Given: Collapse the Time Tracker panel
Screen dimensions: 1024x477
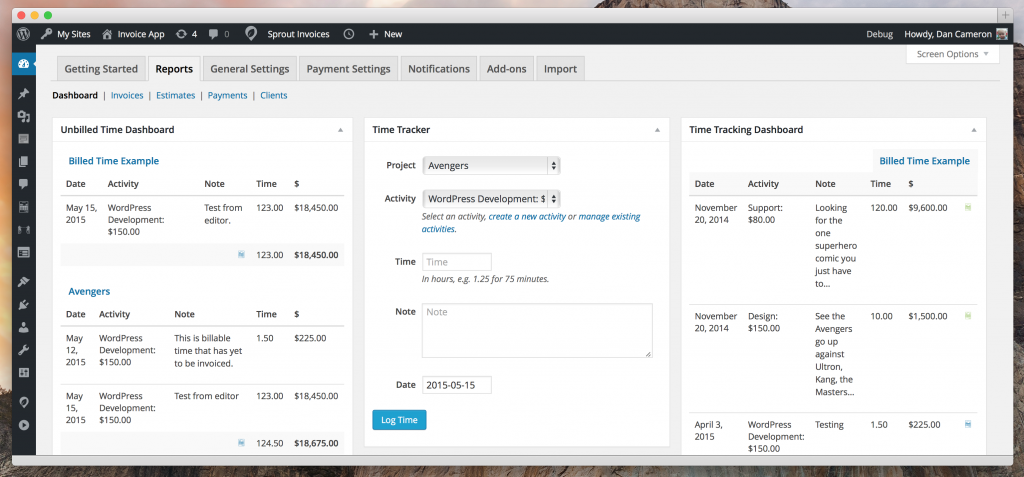Looking at the screenshot, I should tap(658, 130).
